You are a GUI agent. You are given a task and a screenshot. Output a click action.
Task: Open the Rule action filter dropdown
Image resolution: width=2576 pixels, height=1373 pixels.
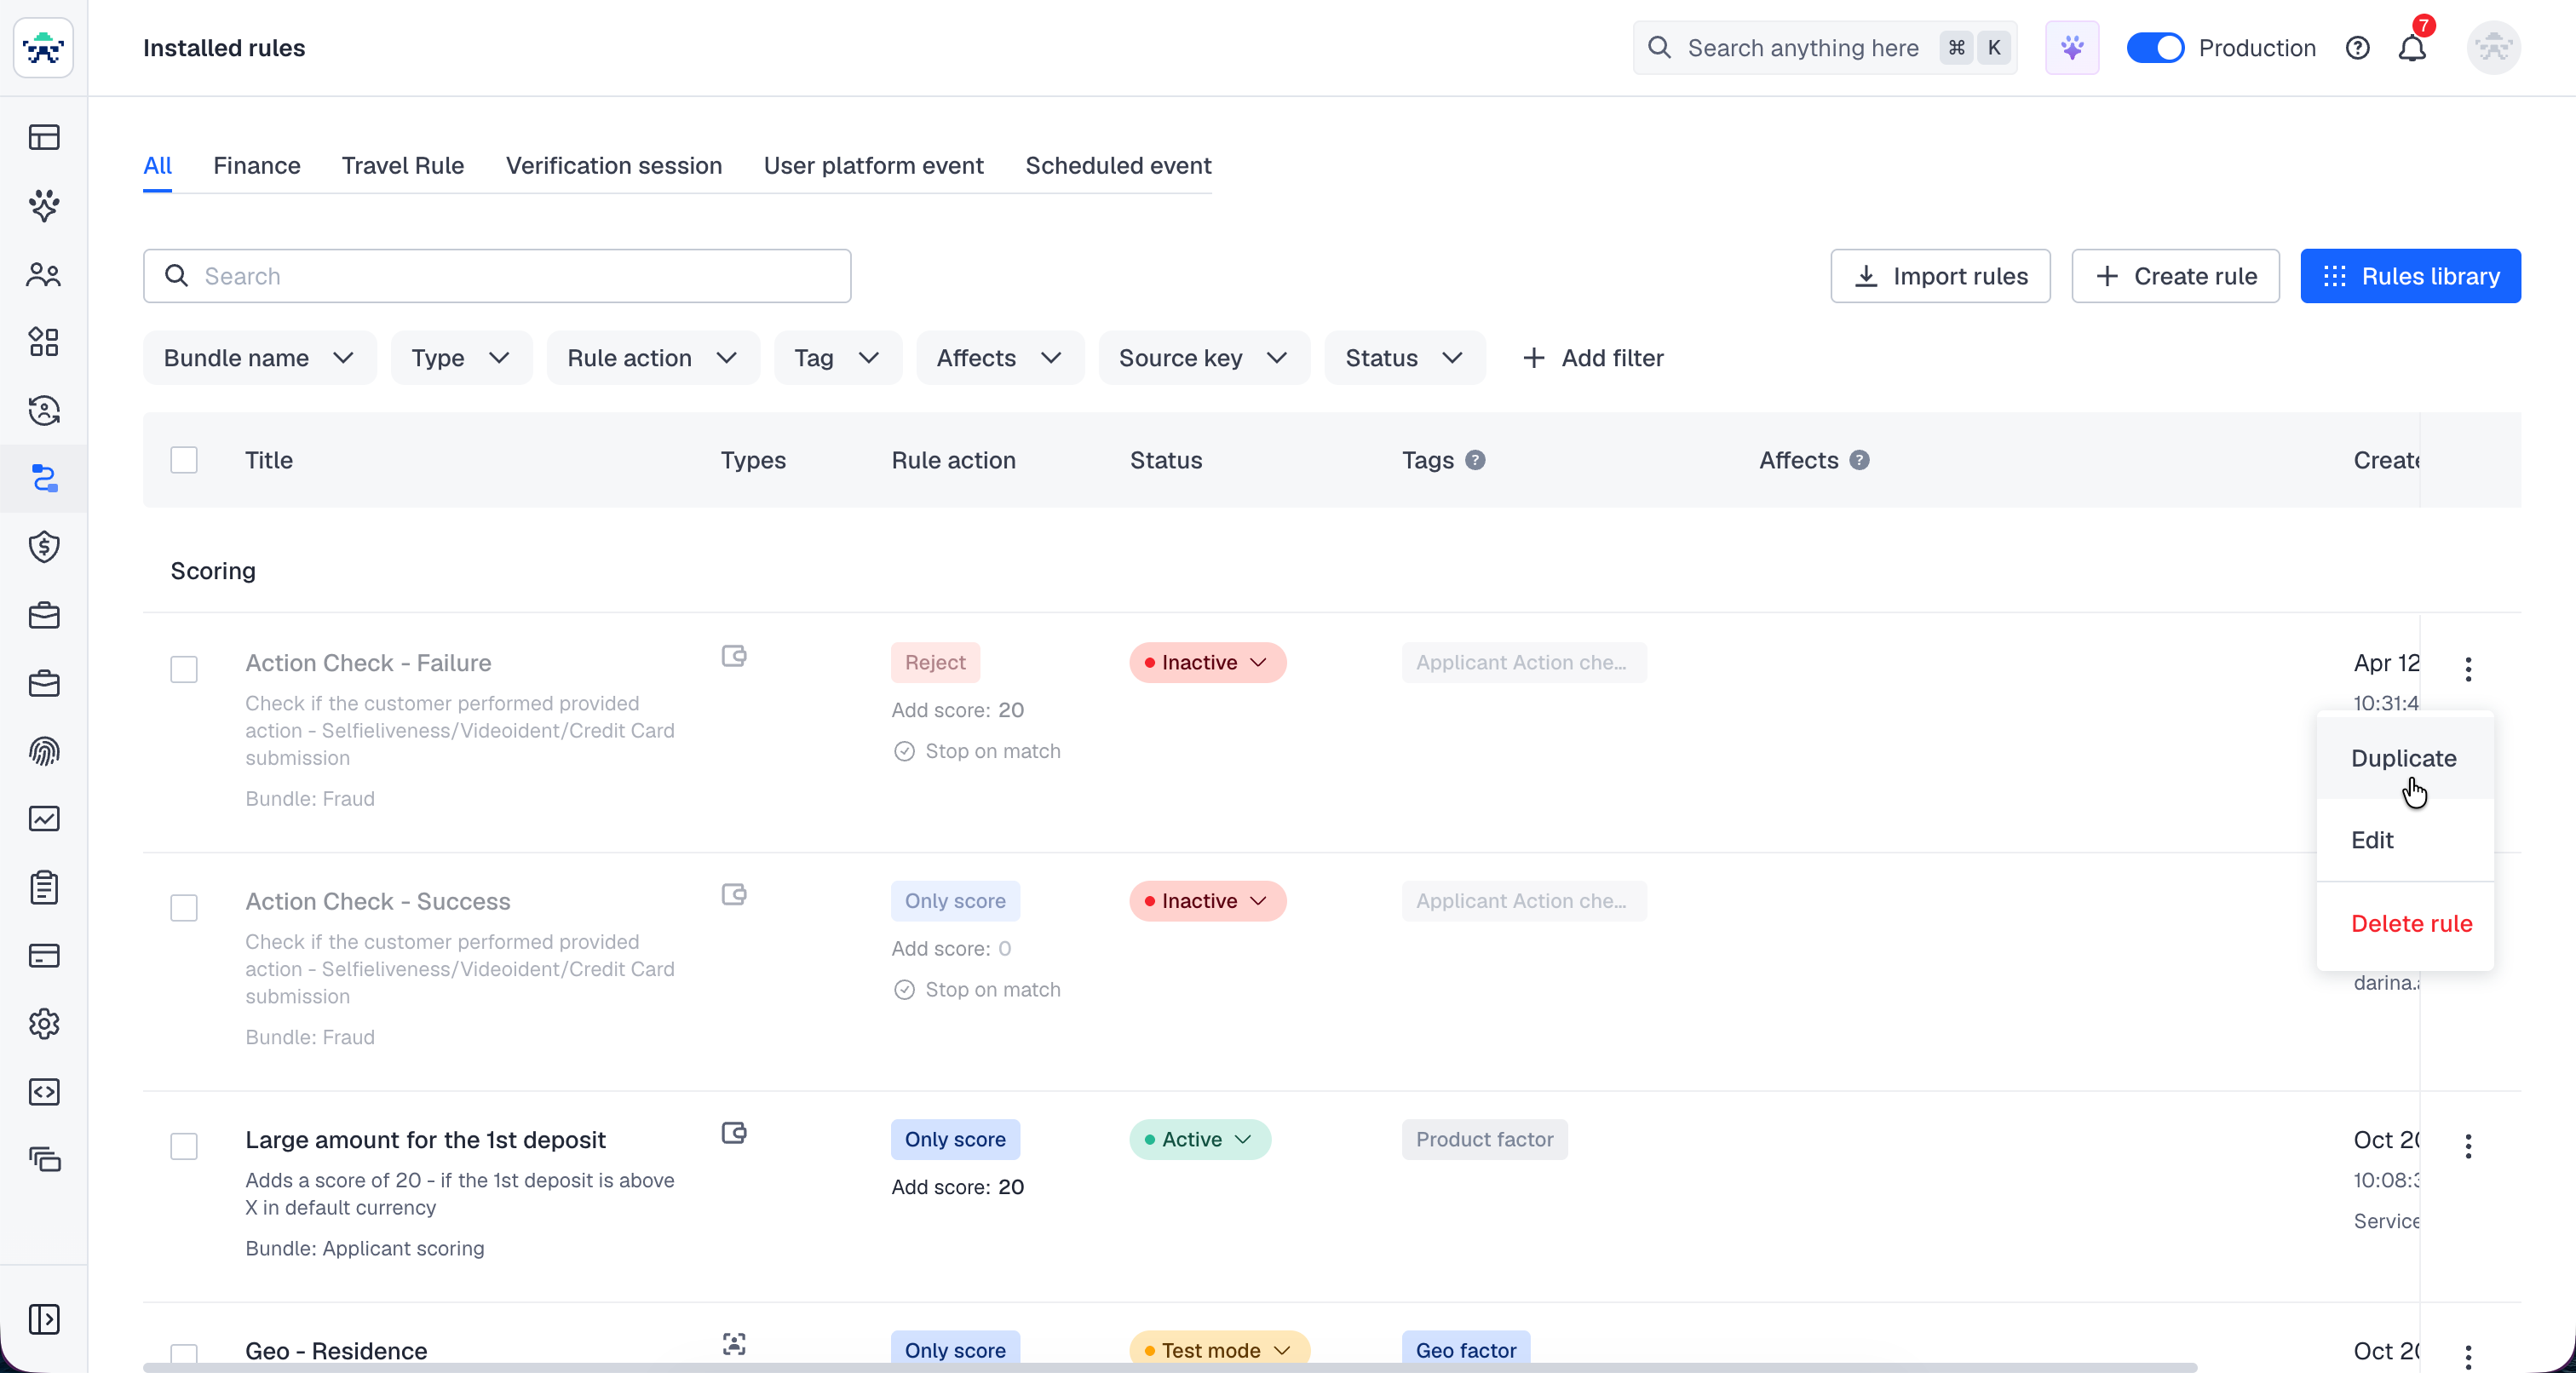tap(652, 358)
